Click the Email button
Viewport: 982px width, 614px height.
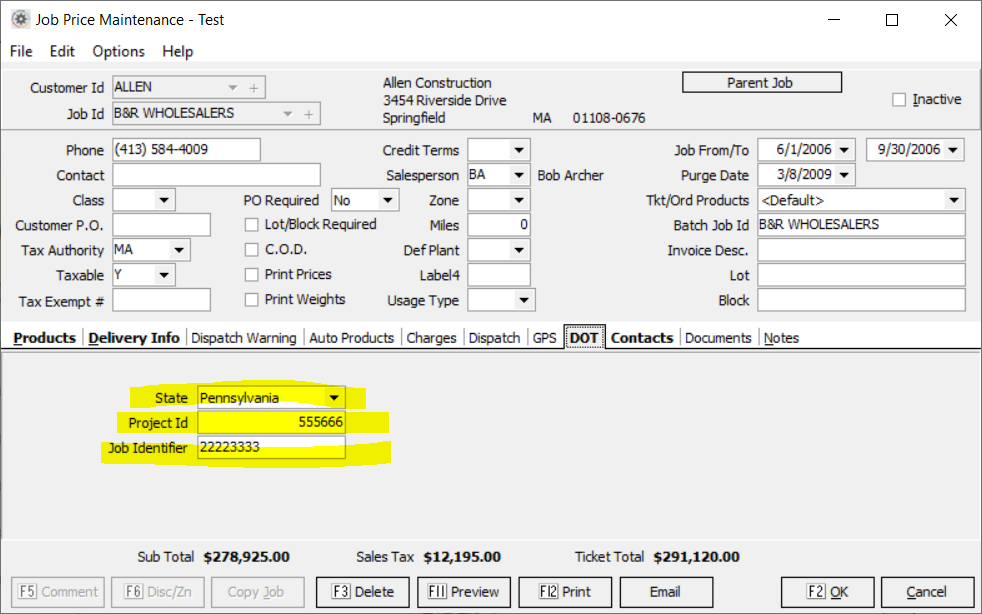[665, 591]
